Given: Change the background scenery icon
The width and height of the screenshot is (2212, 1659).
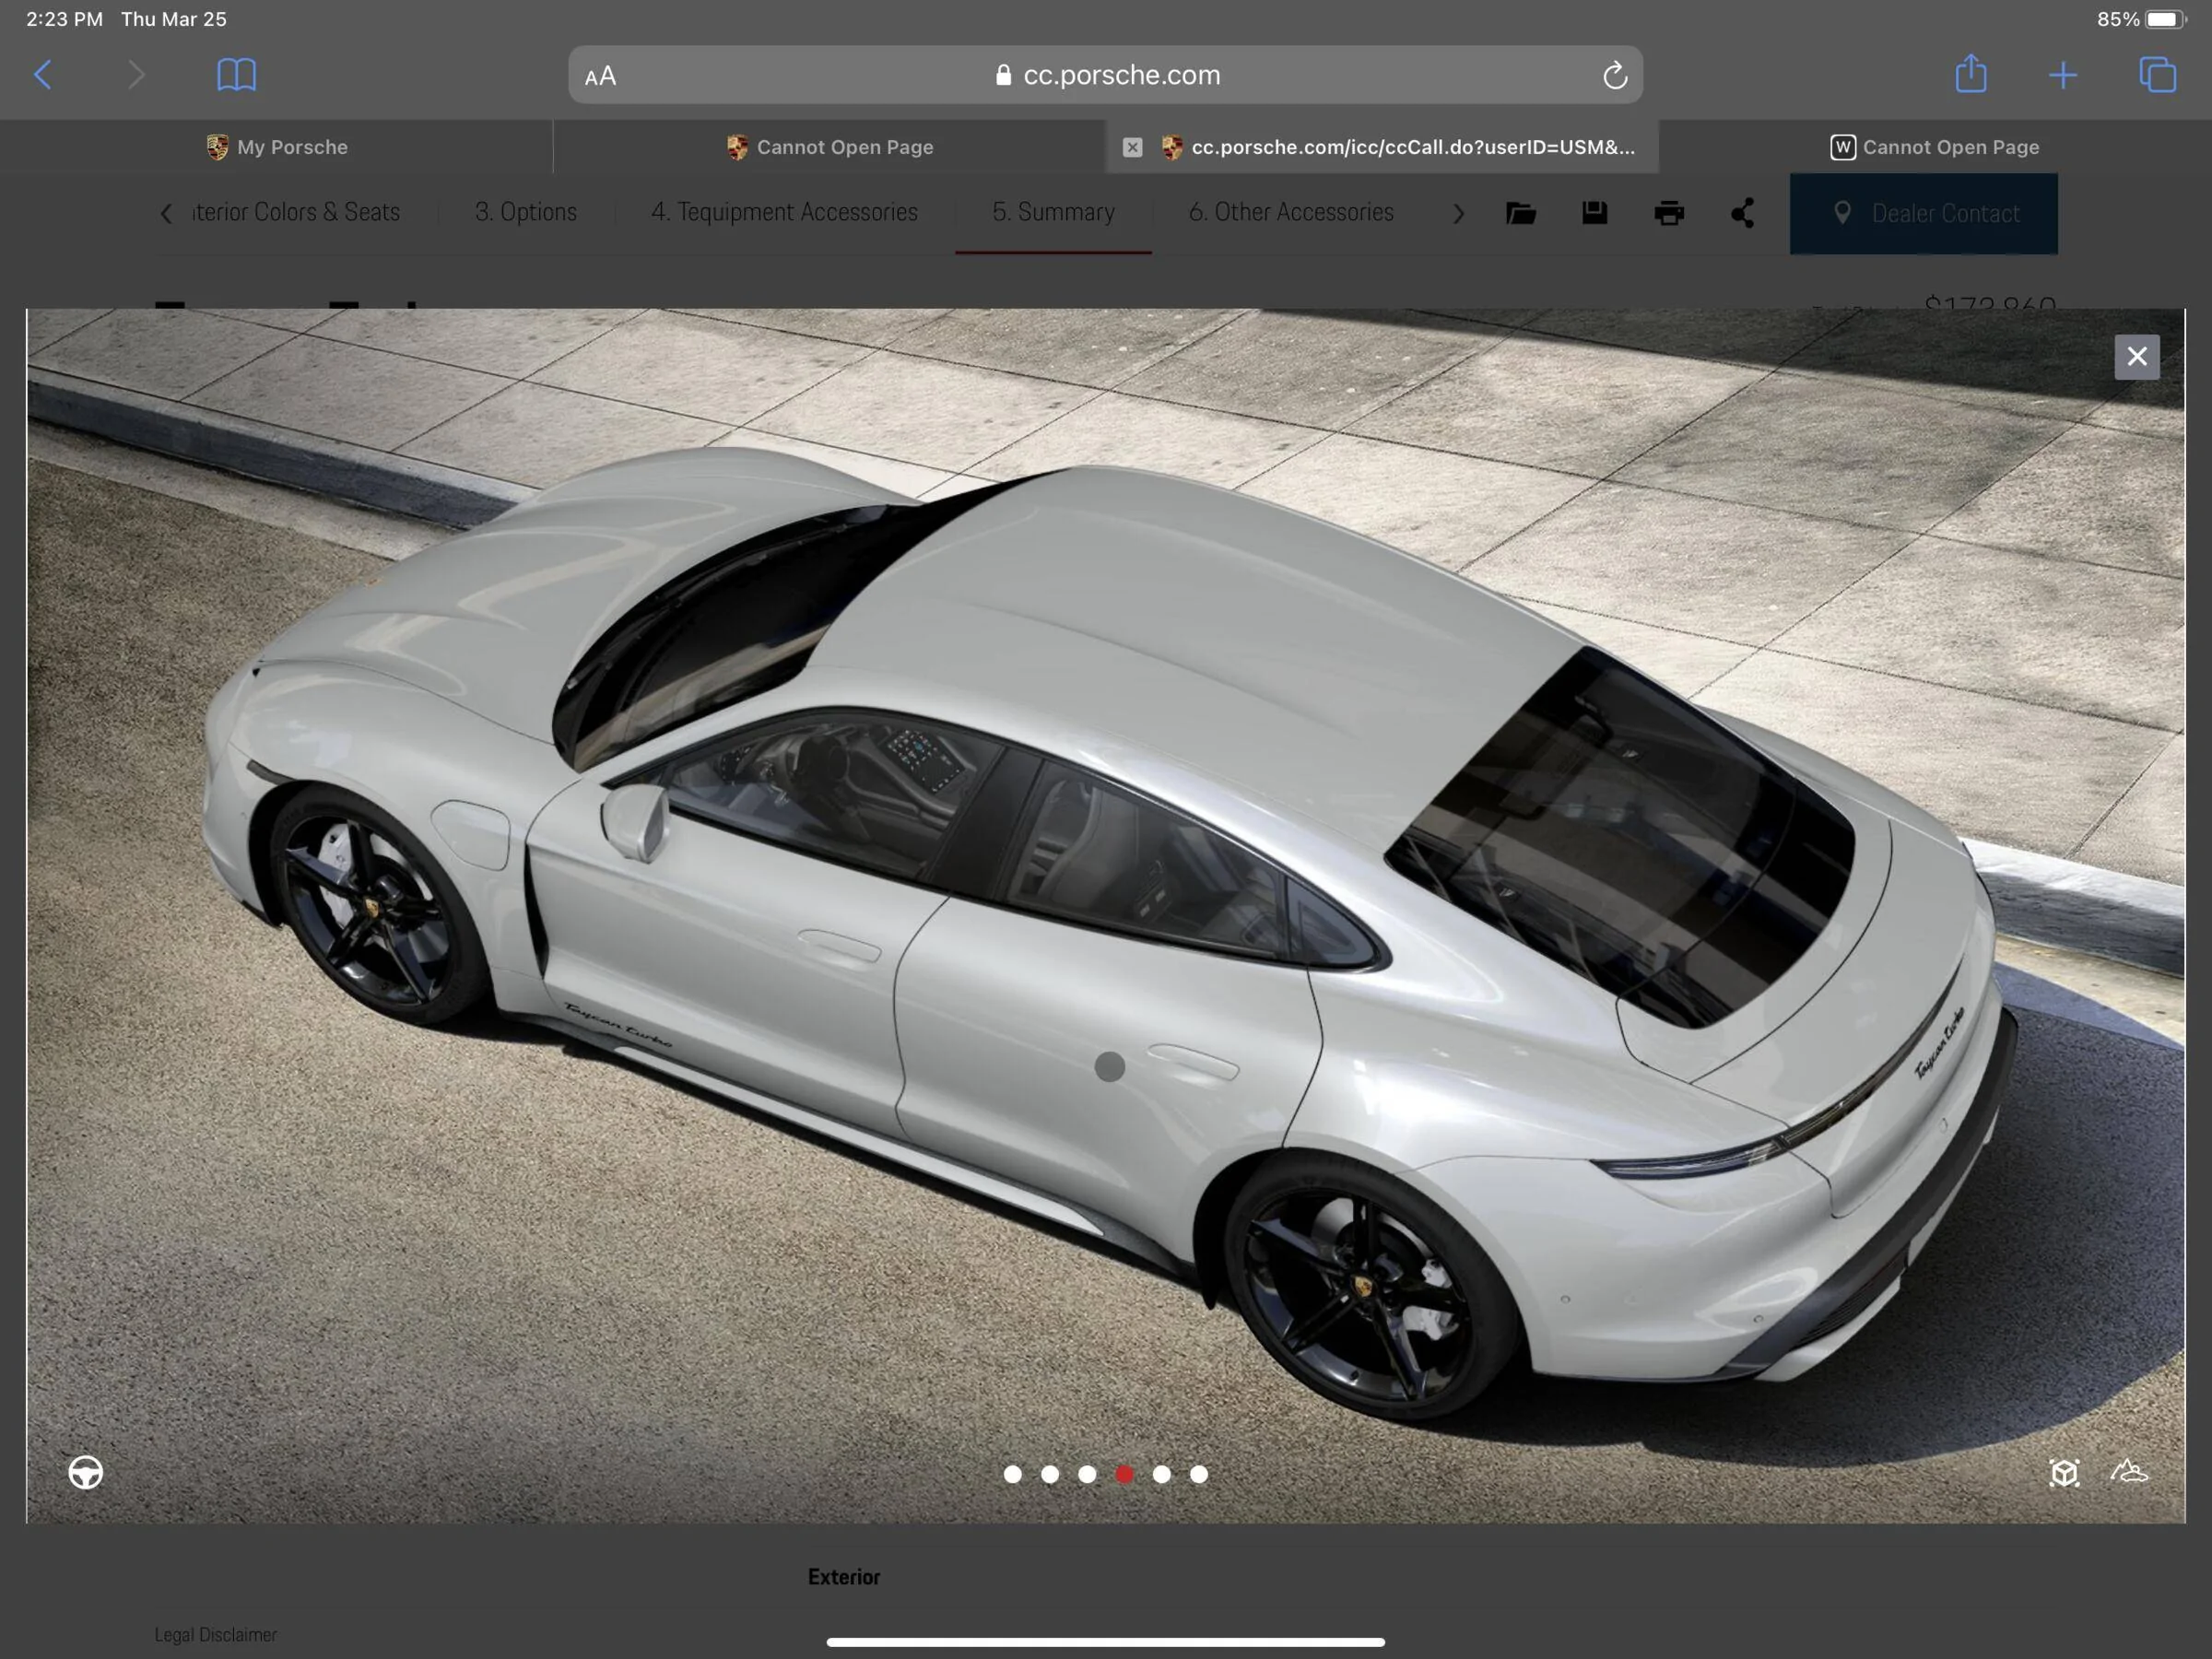Looking at the screenshot, I should [2129, 1471].
